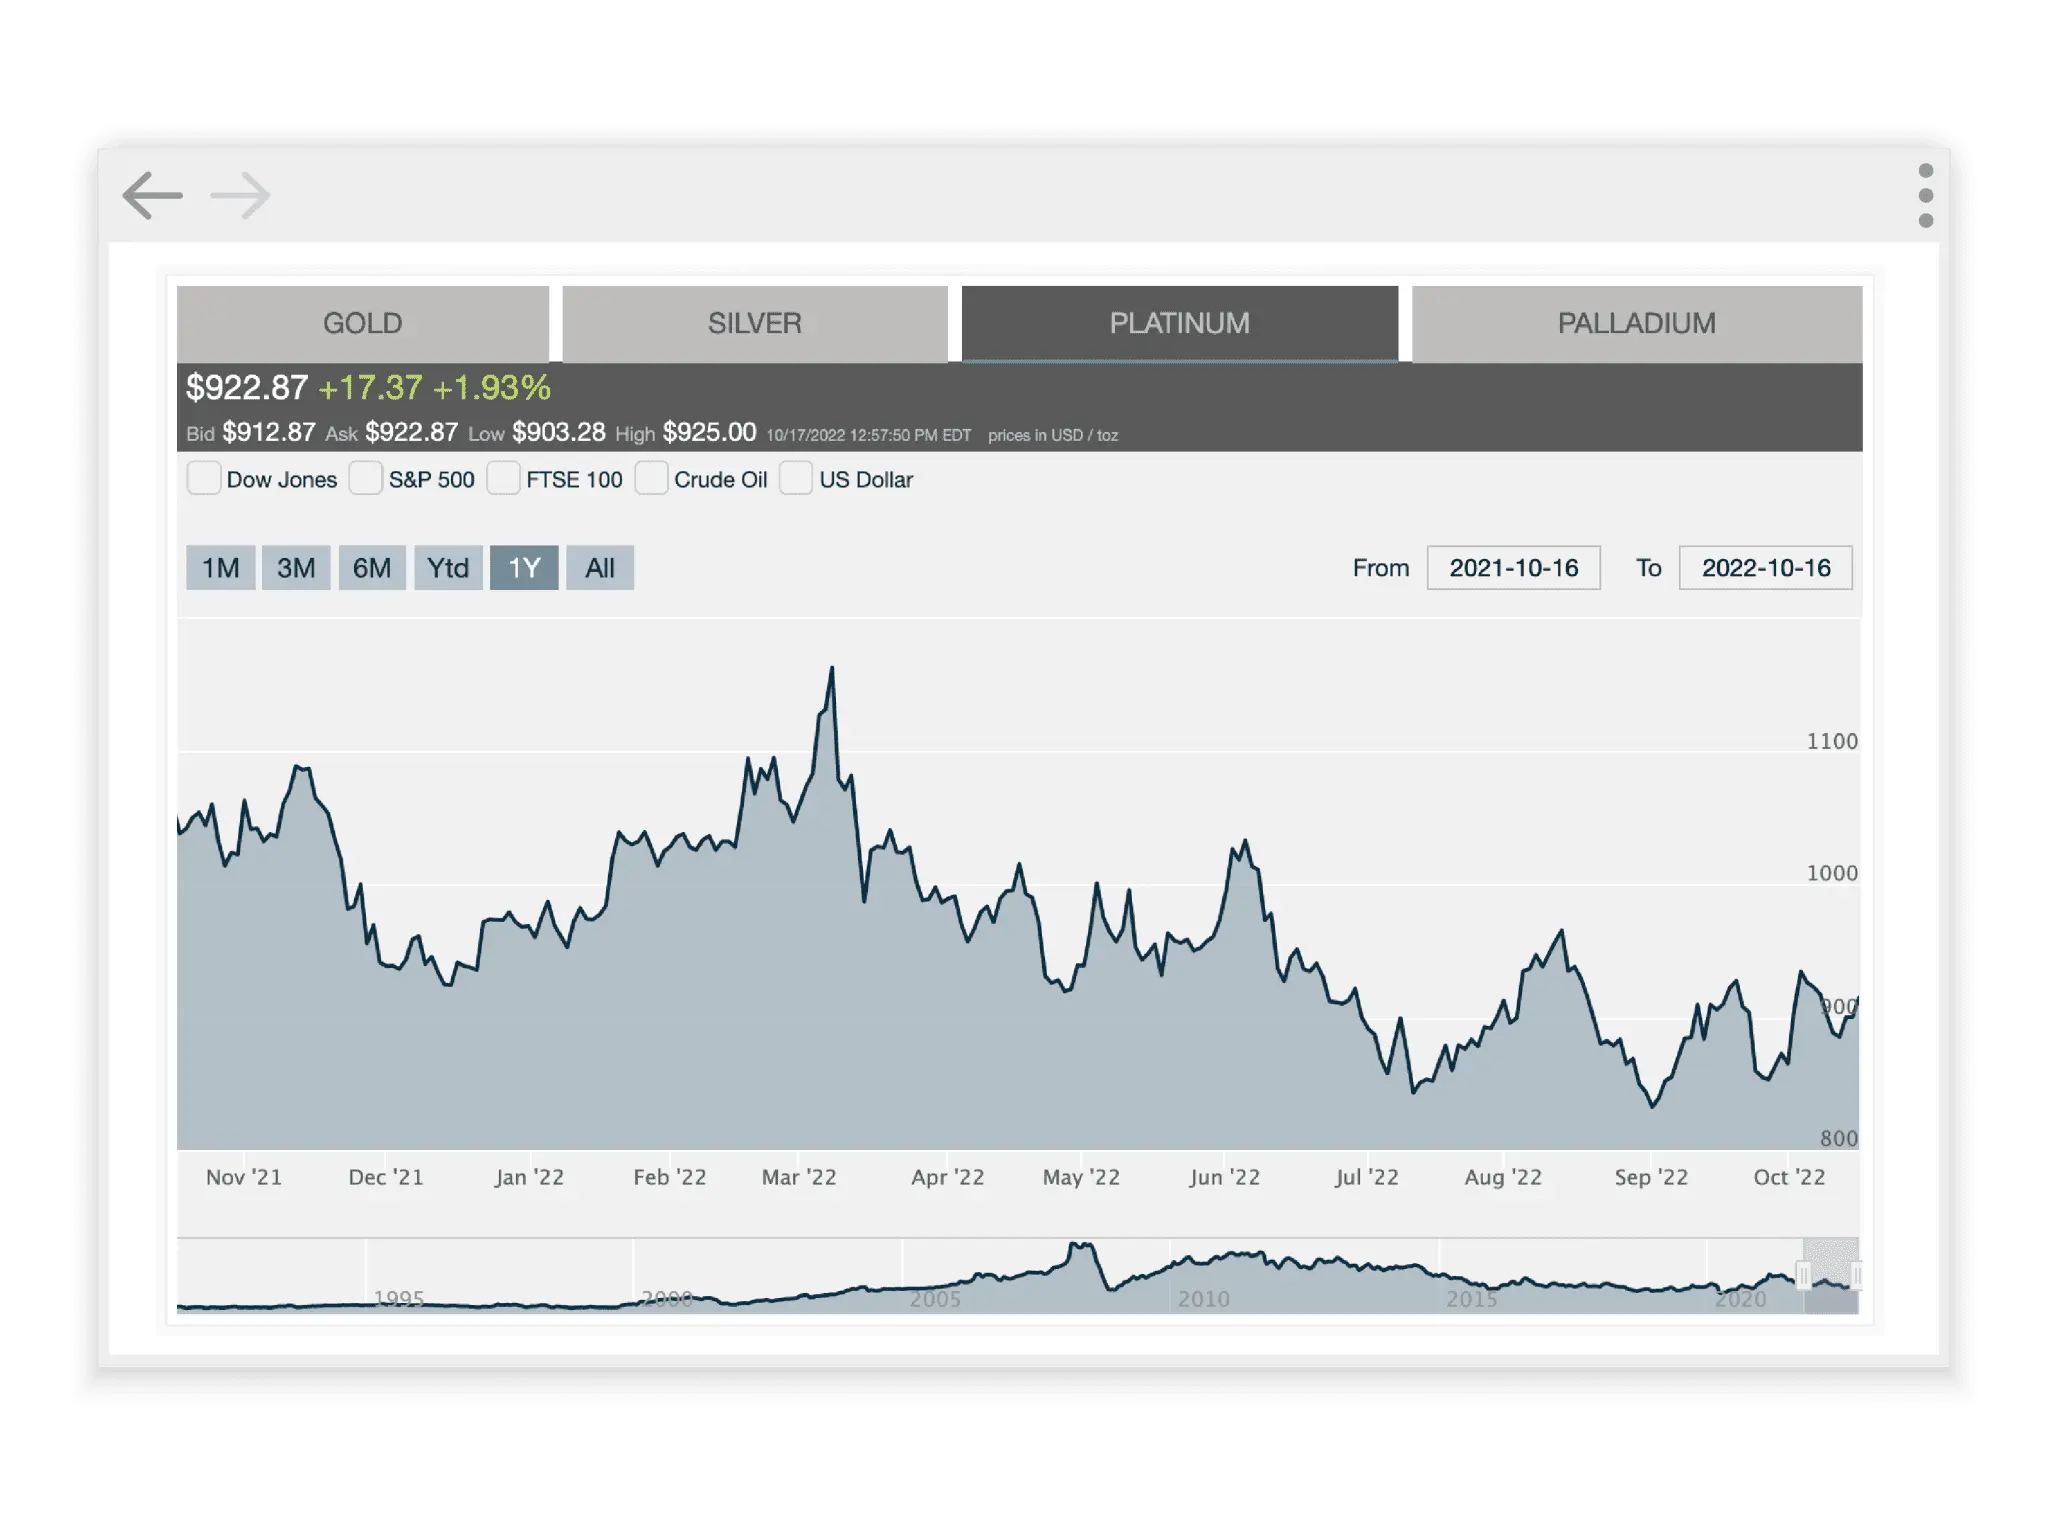This screenshot has height=1531, width=2048.
Task: Enable the FTSE 100 overlay
Action: coord(503,479)
